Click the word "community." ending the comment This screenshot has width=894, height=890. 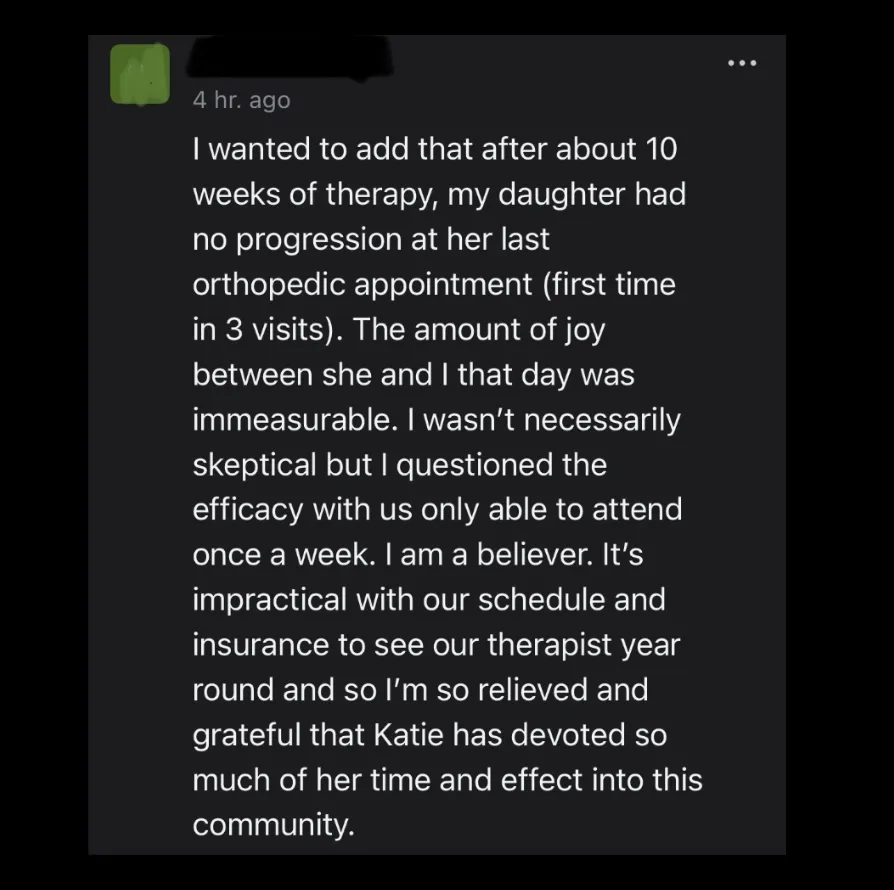[x=274, y=824]
